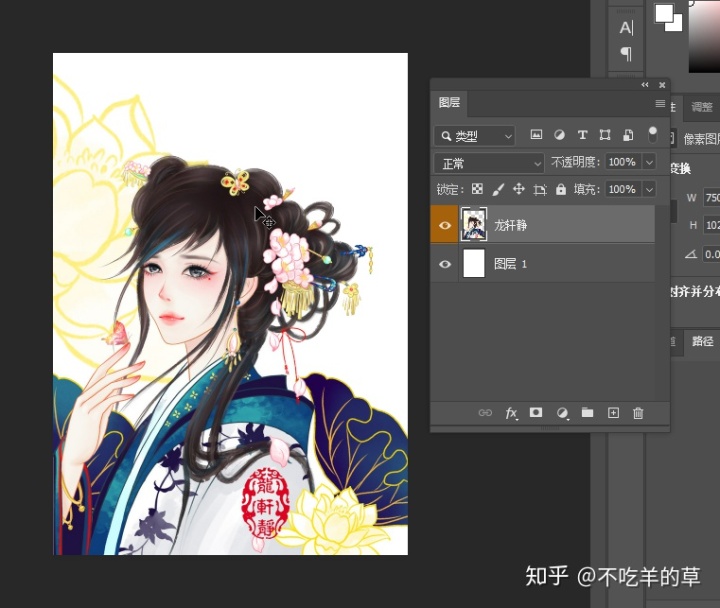
Task: Click the angle icon in properties
Action: [691, 253]
